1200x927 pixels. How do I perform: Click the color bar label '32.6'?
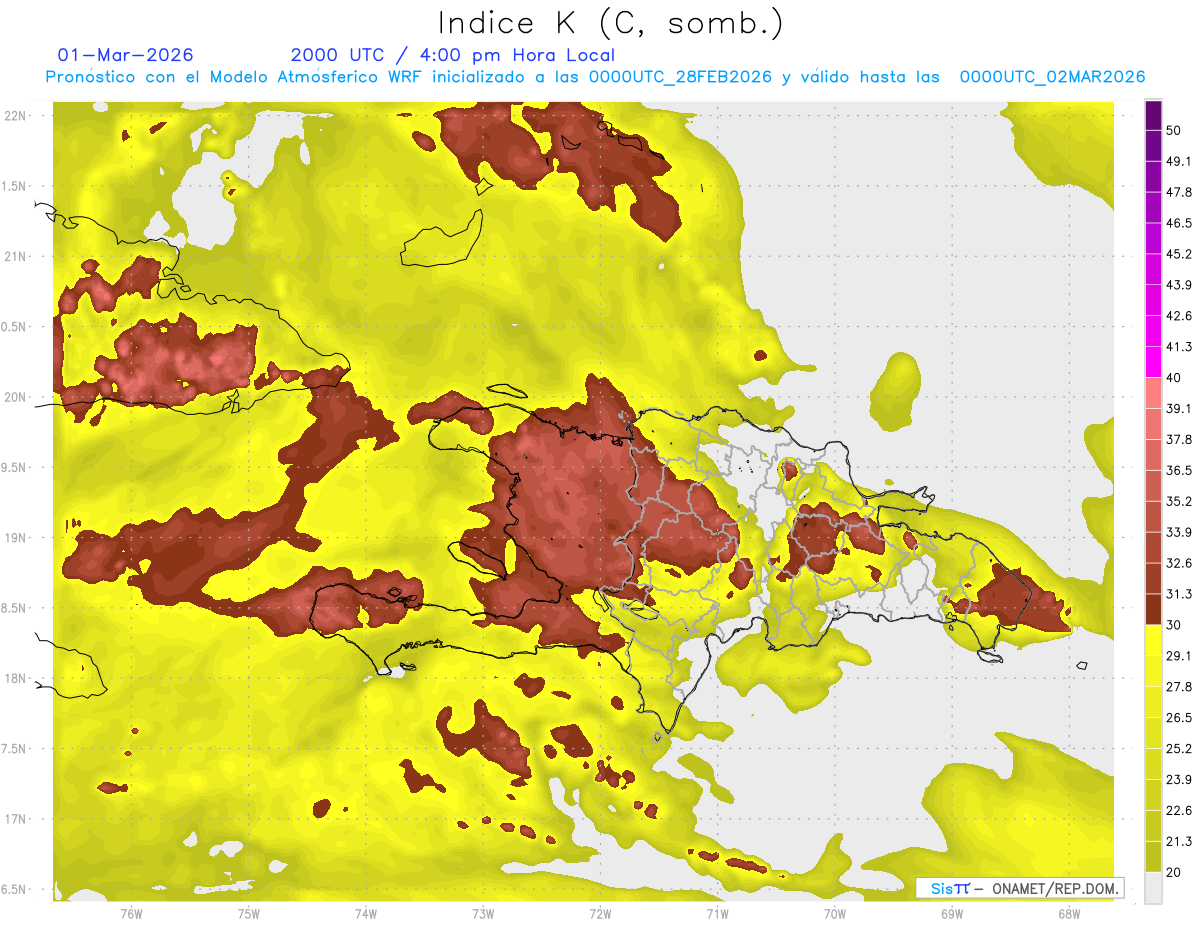[x=1179, y=563]
